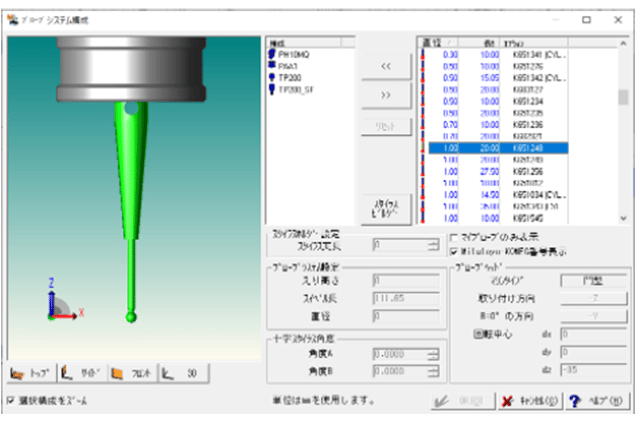
Task: Click the Angle B field 0.0000
Action: click(400, 371)
